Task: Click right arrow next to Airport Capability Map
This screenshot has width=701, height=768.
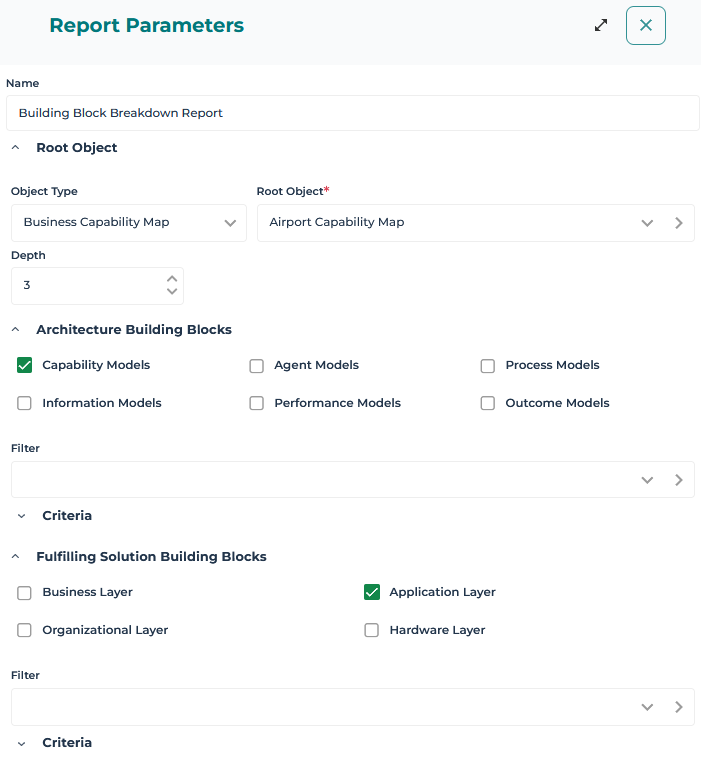Action: [x=679, y=223]
